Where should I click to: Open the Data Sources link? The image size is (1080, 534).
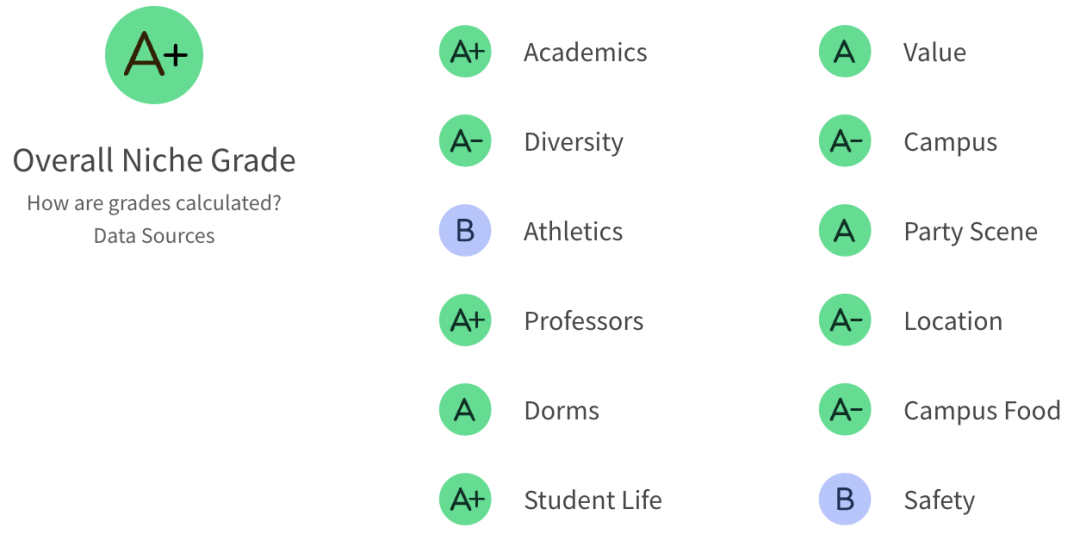(x=154, y=236)
